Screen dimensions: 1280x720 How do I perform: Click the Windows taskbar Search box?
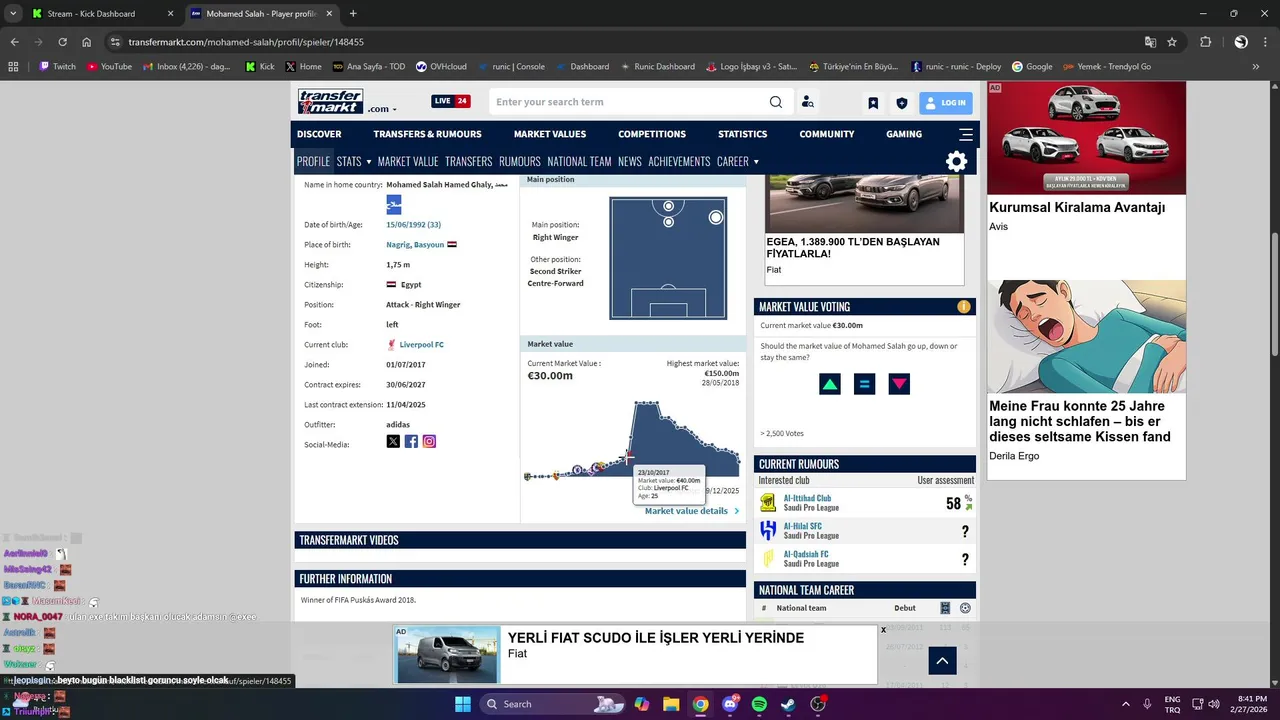(553, 704)
